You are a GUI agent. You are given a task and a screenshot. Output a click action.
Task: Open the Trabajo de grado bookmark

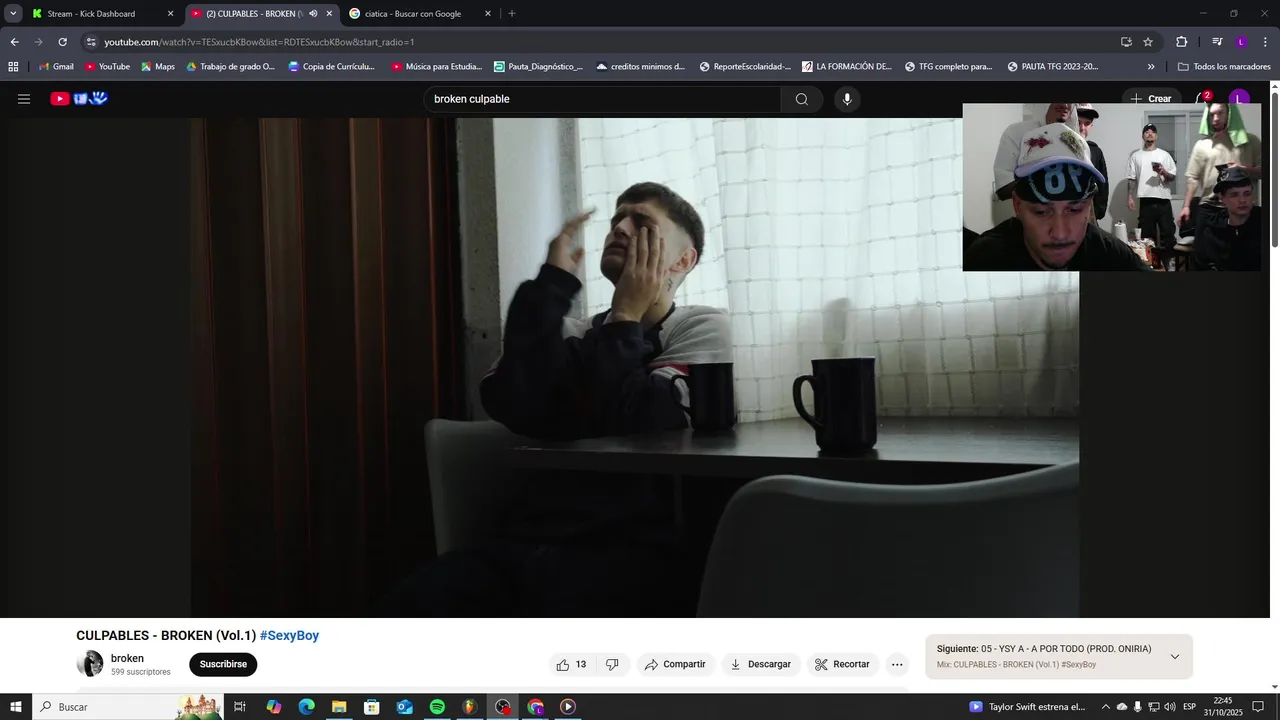(231, 67)
